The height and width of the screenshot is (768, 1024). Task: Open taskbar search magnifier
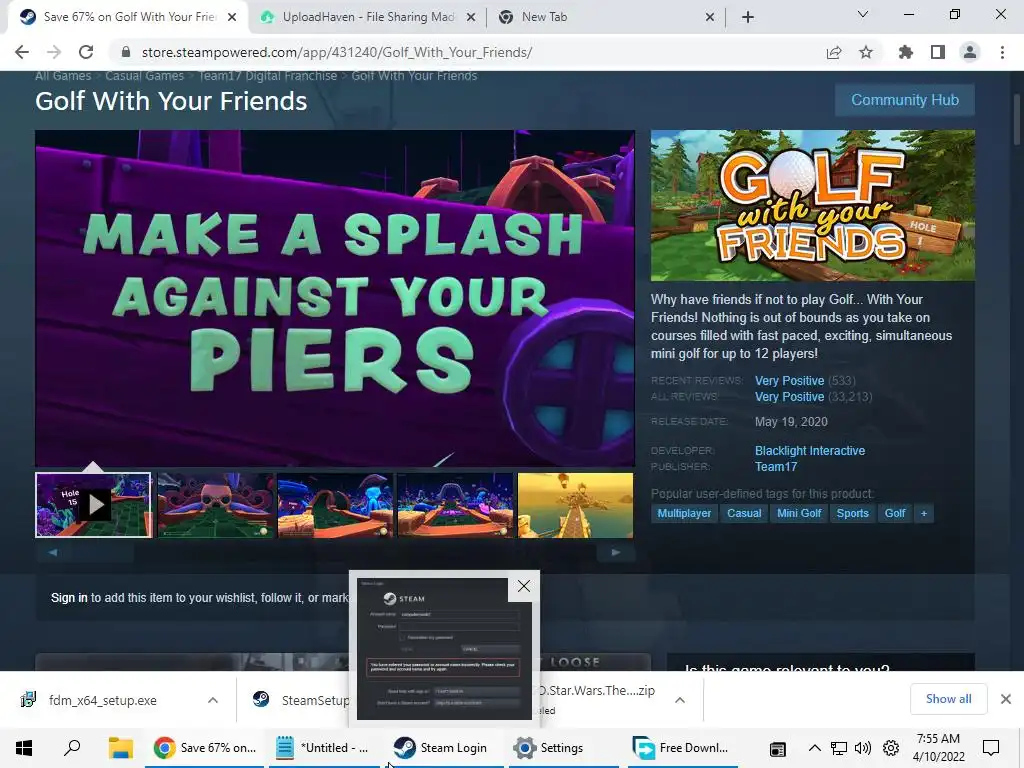coord(72,748)
